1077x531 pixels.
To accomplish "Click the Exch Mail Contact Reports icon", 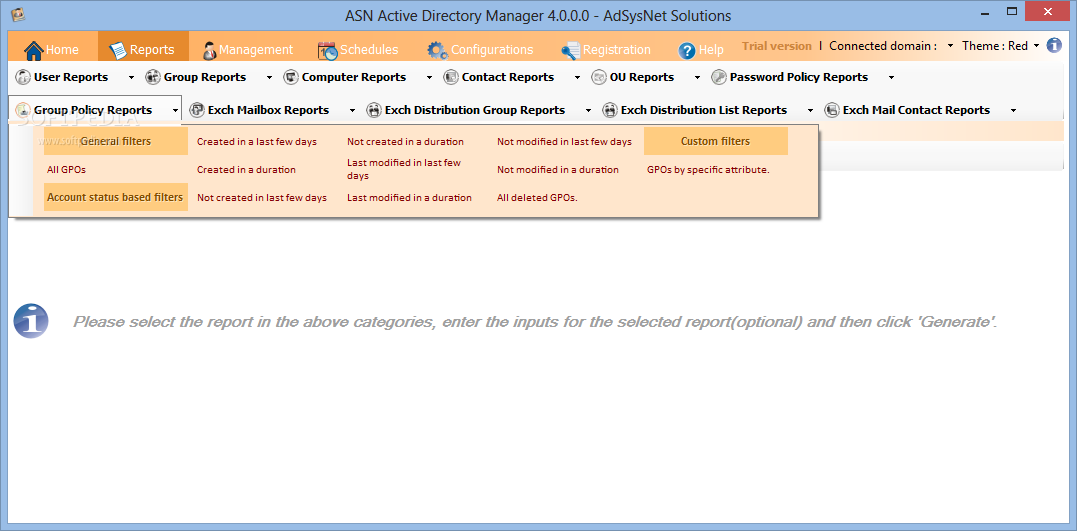I will [x=832, y=110].
